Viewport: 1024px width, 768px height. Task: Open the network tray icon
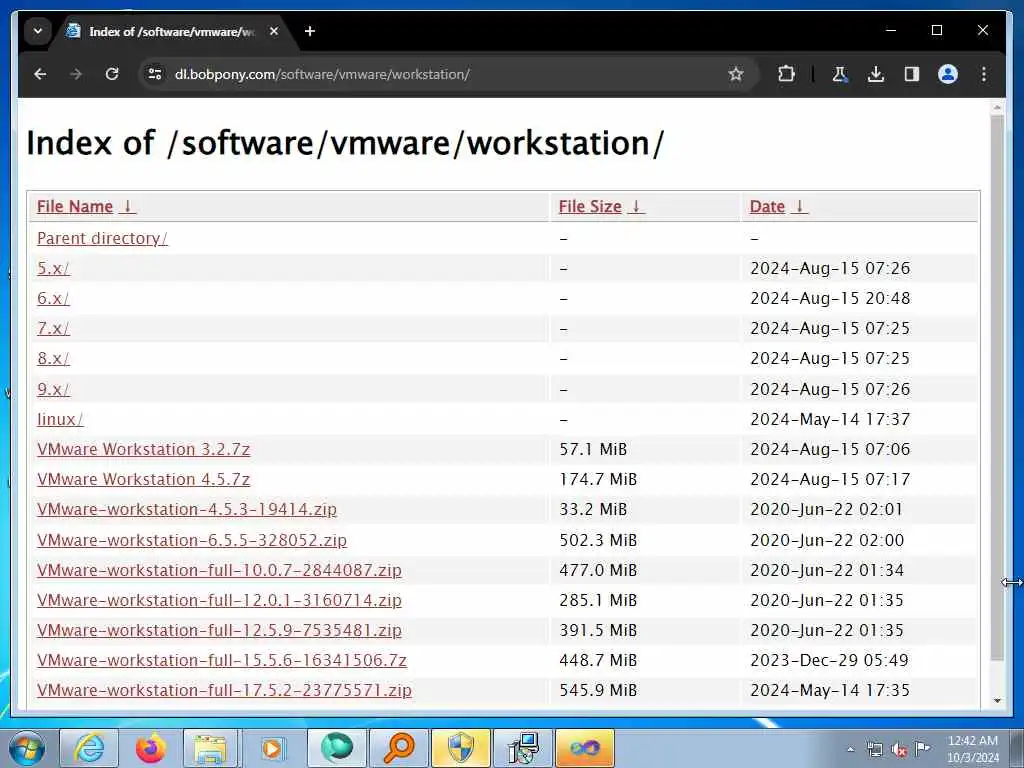coord(874,750)
